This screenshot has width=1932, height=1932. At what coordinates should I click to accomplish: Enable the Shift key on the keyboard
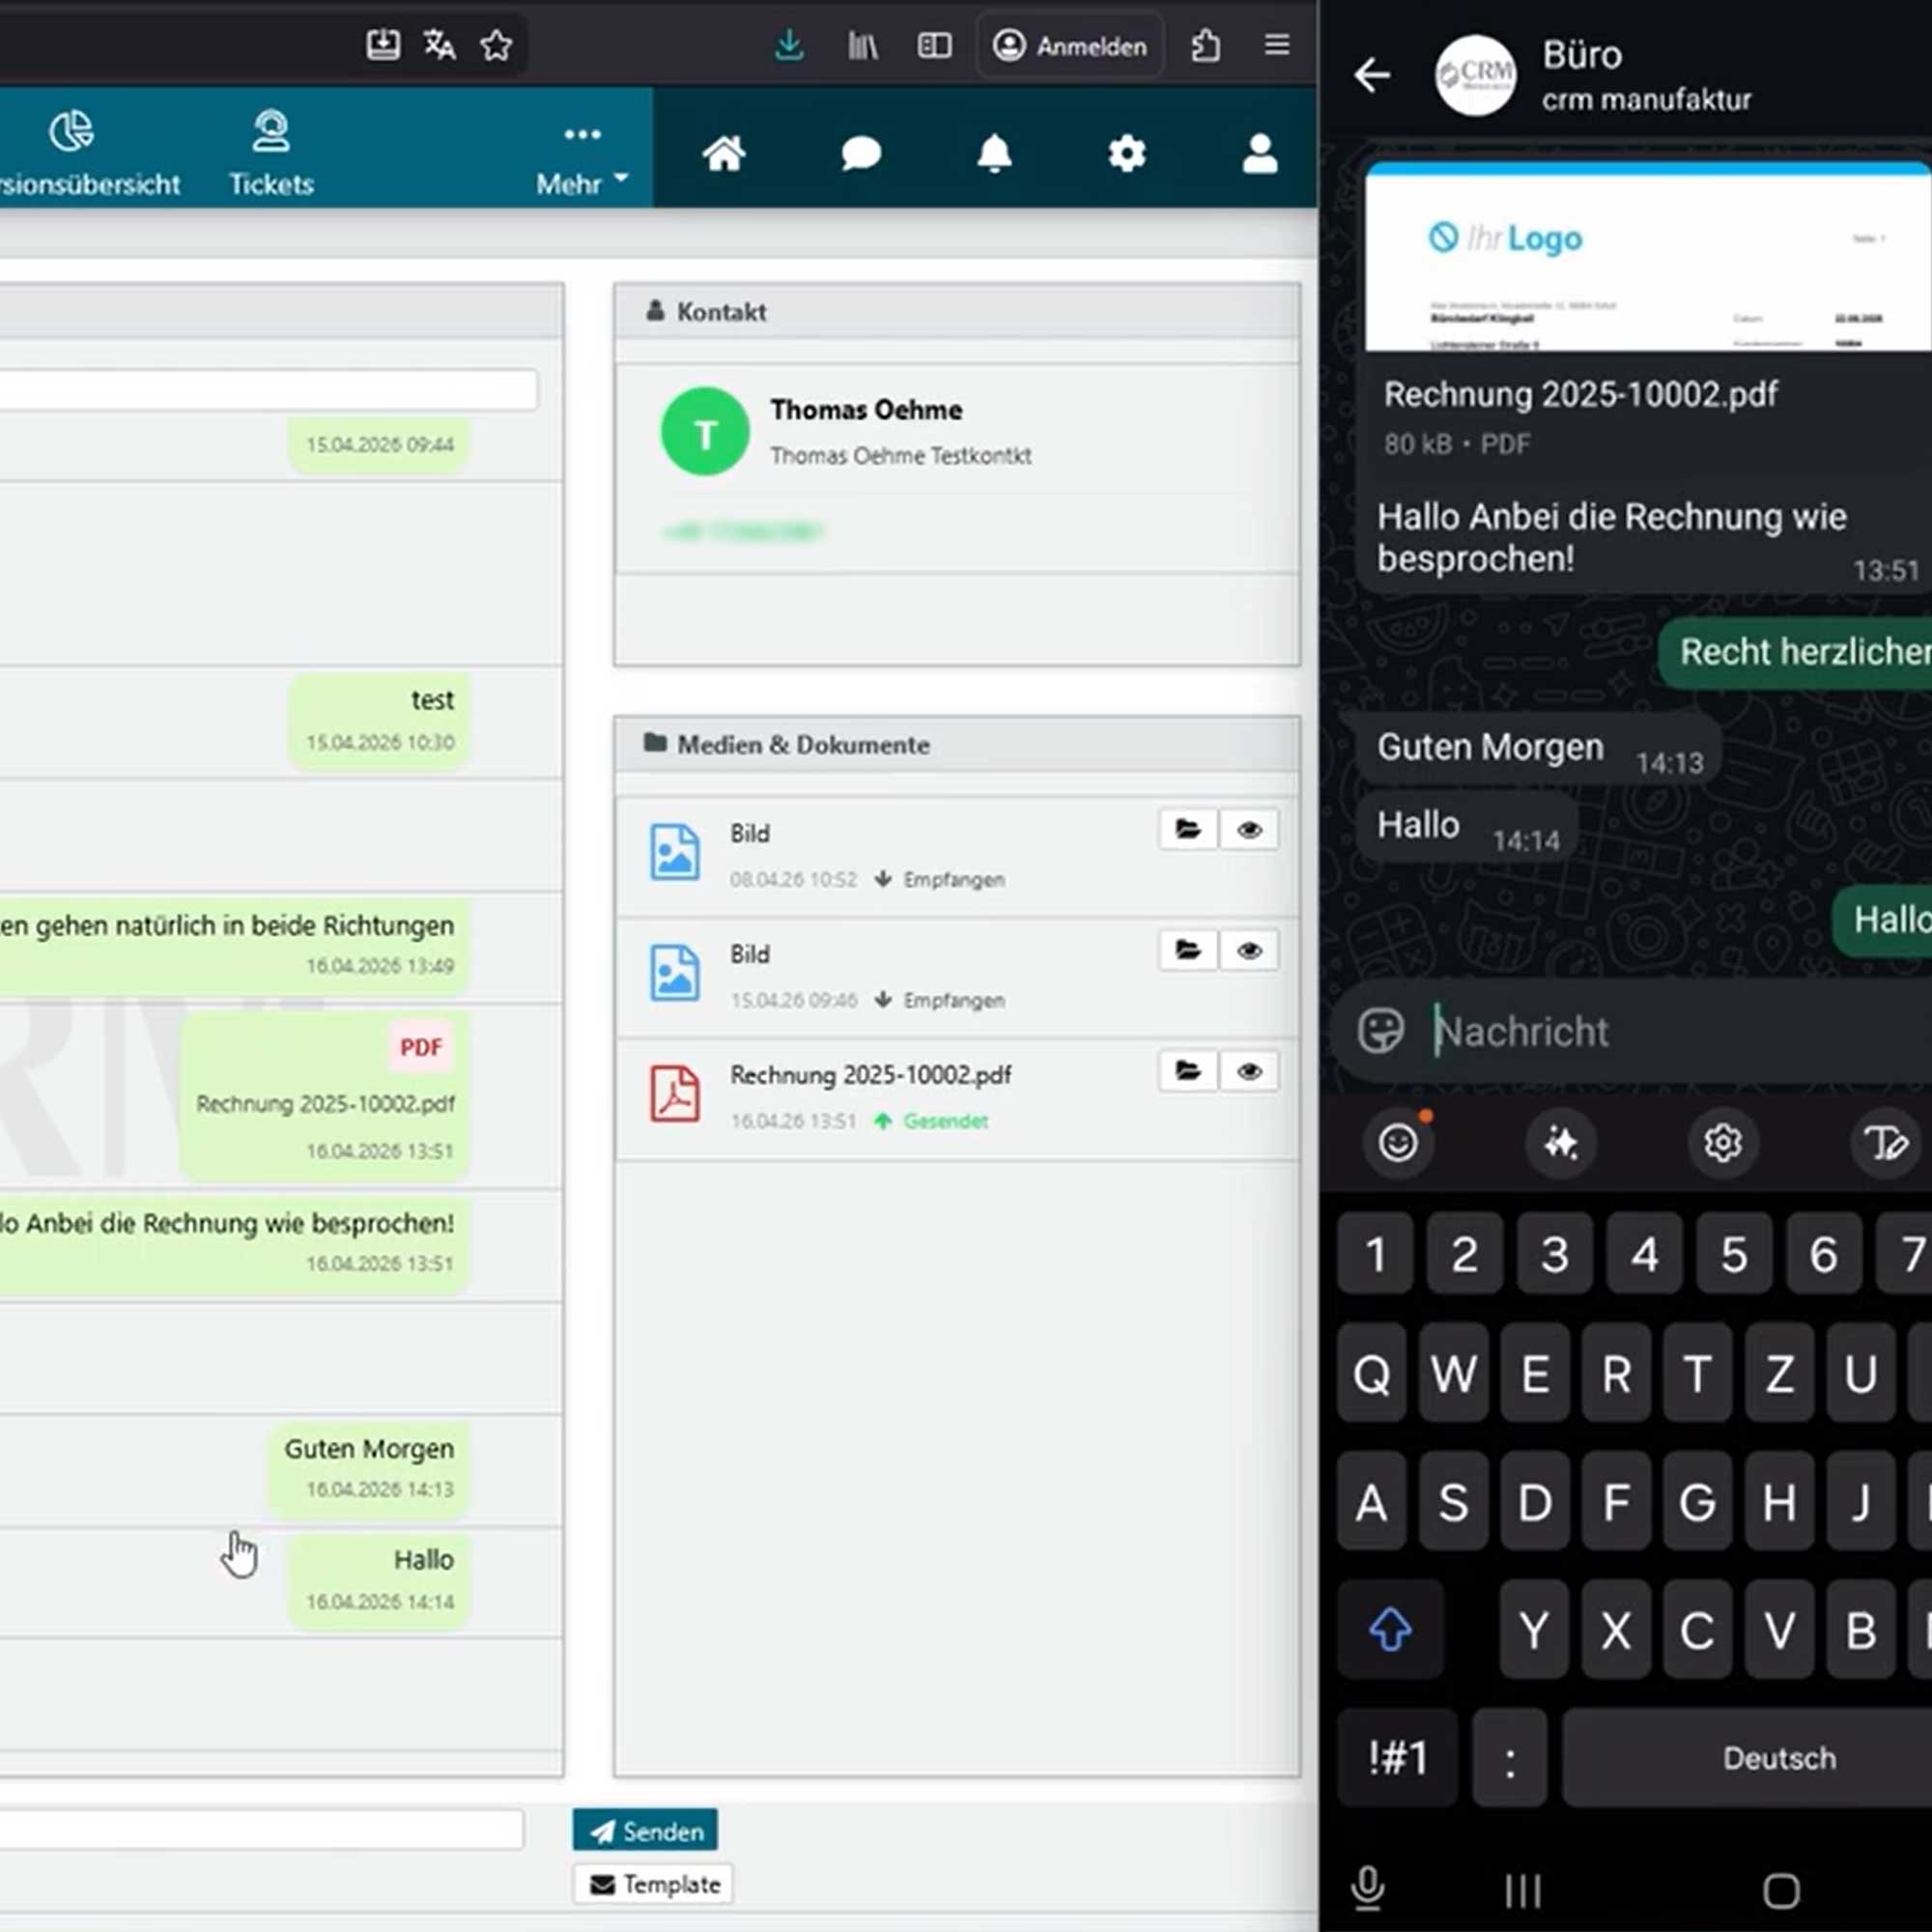pos(1390,1630)
